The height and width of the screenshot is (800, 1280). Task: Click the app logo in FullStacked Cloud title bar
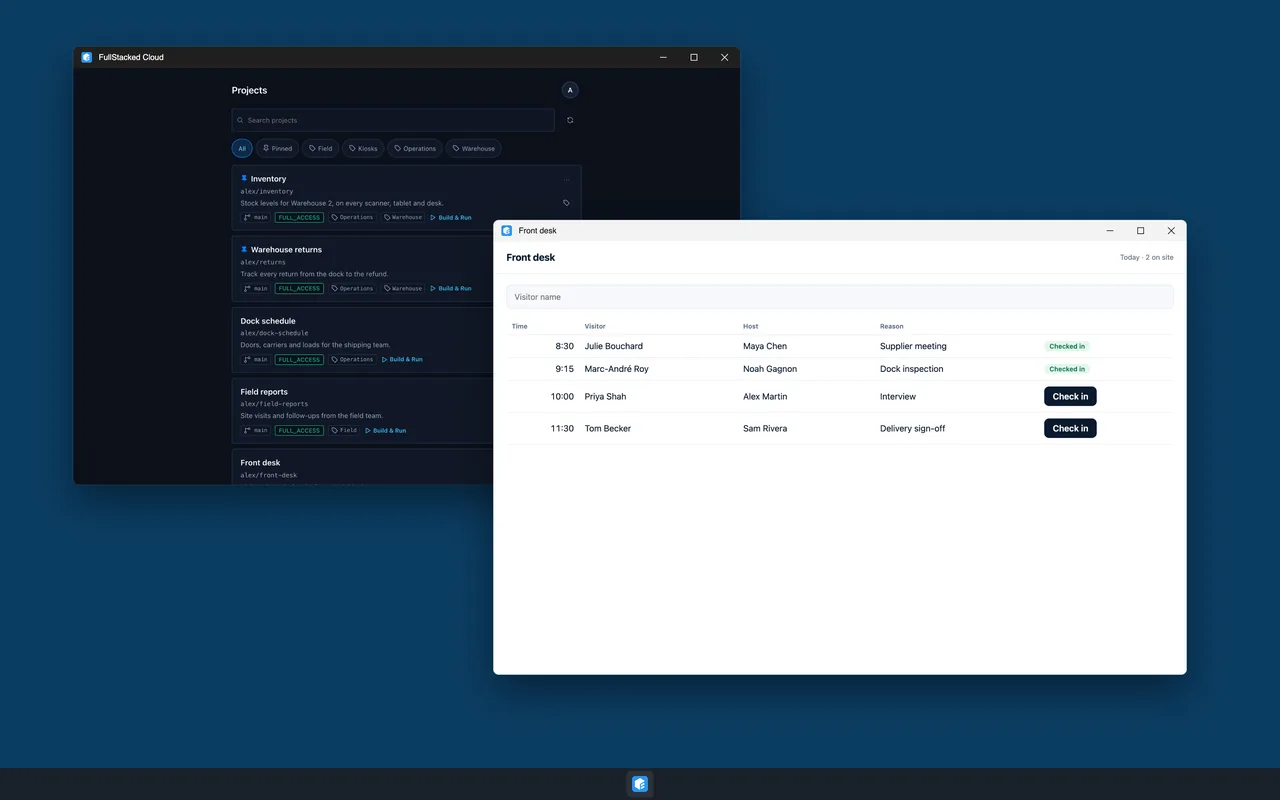(87, 57)
